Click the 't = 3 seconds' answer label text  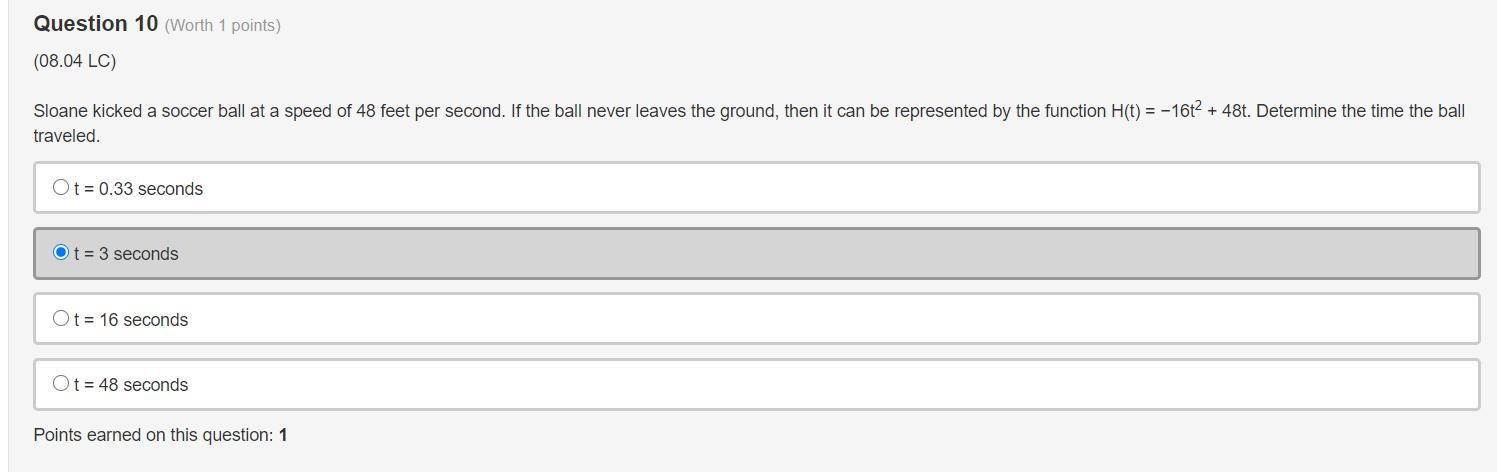tap(126, 254)
